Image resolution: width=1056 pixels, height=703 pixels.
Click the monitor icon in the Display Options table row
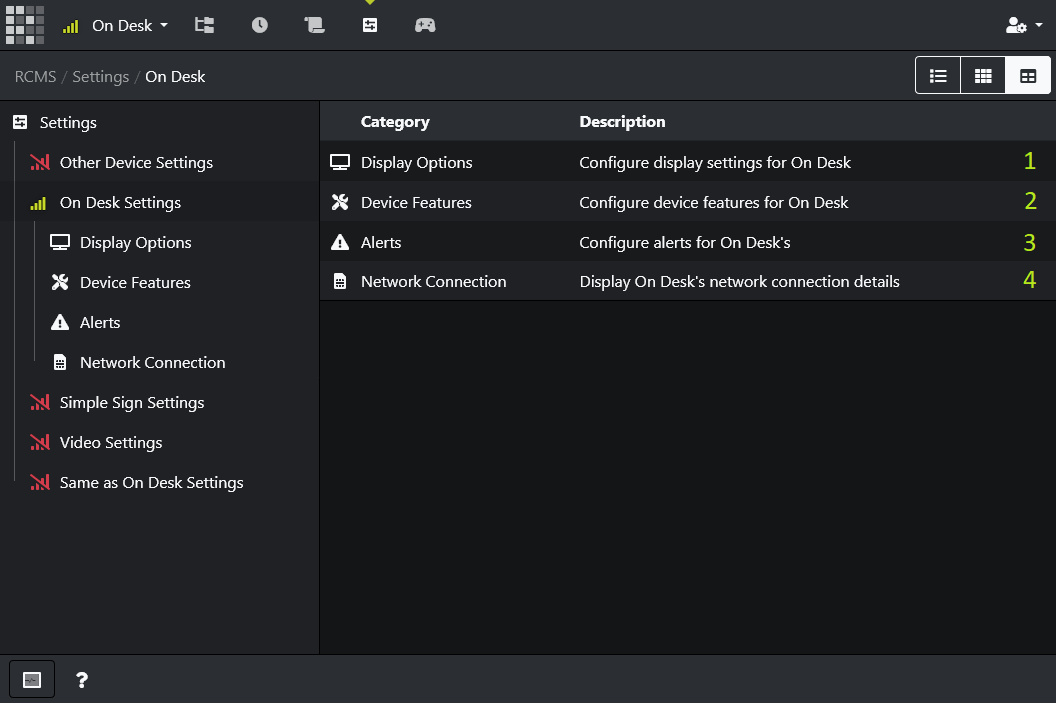(340, 162)
